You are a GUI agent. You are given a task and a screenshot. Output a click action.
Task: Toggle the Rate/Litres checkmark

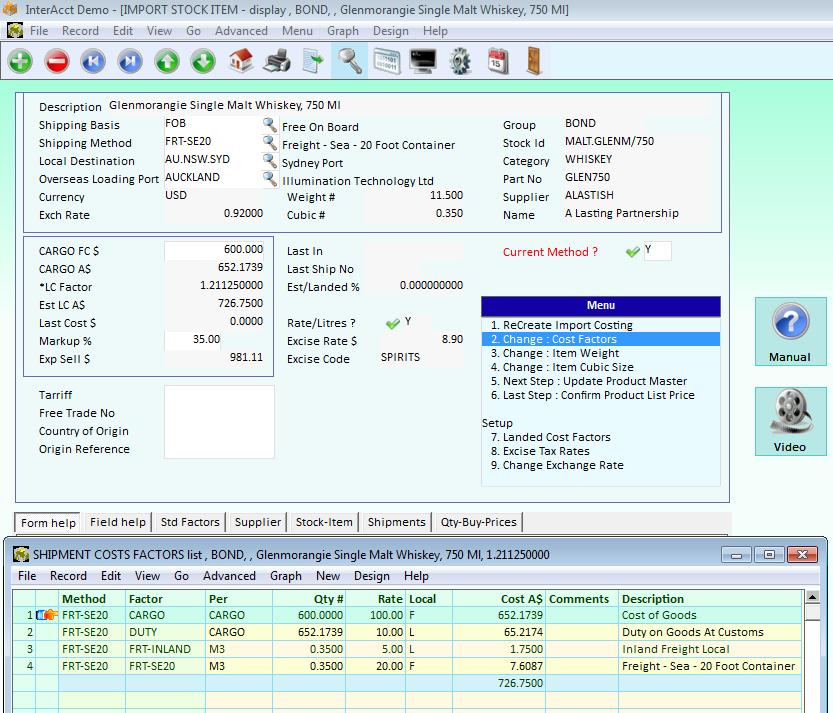[x=393, y=323]
